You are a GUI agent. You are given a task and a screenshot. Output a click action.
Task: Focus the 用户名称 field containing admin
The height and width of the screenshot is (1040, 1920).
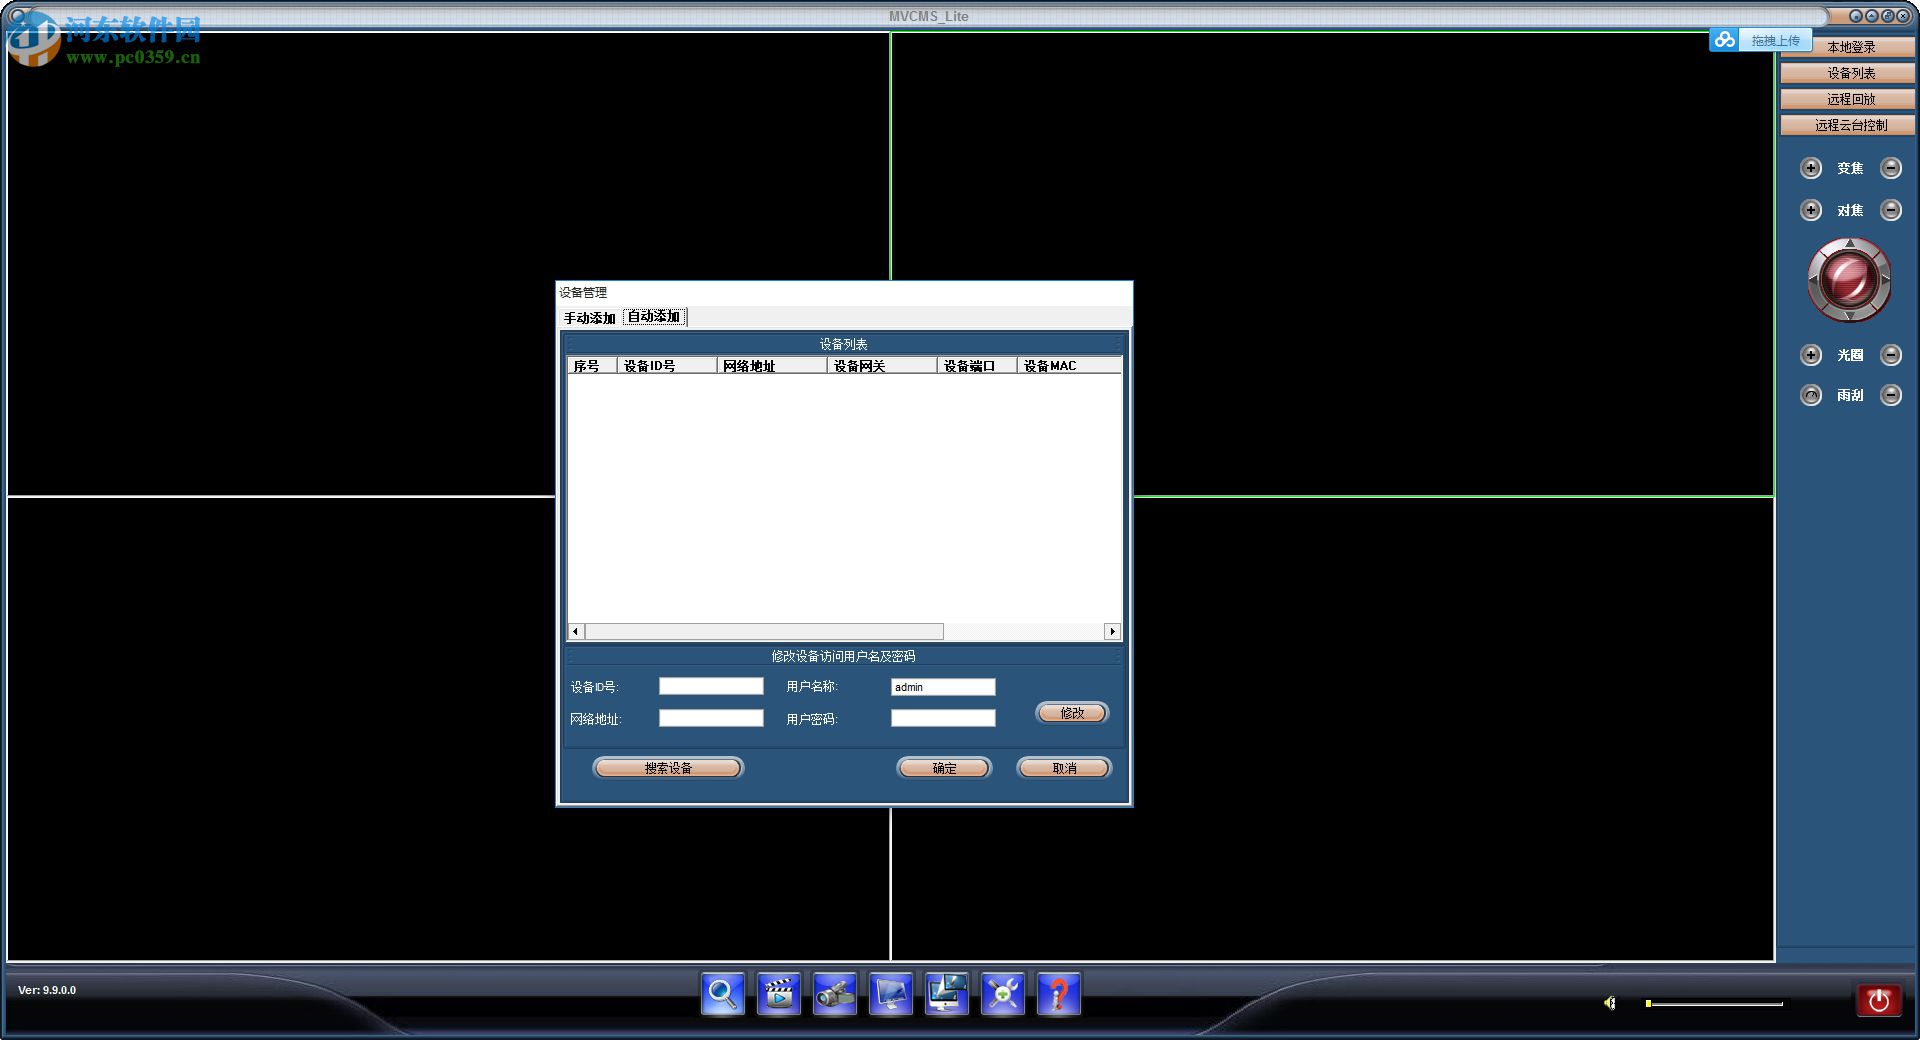click(x=943, y=686)
